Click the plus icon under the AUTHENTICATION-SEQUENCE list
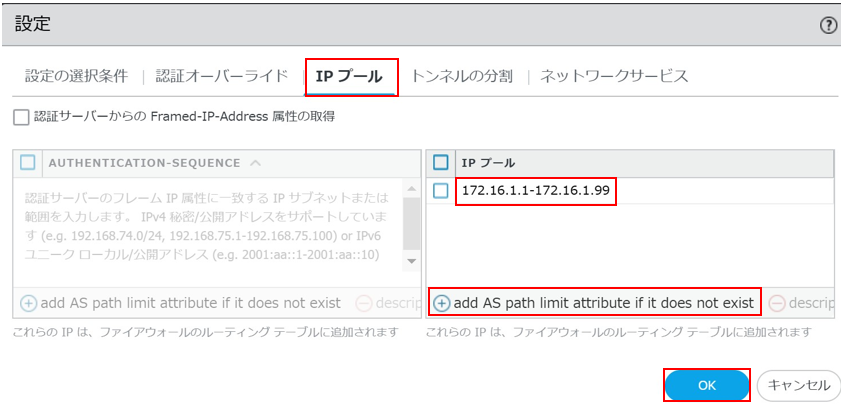Viewport: 841px width, 414px height. (x=28, y=303)
